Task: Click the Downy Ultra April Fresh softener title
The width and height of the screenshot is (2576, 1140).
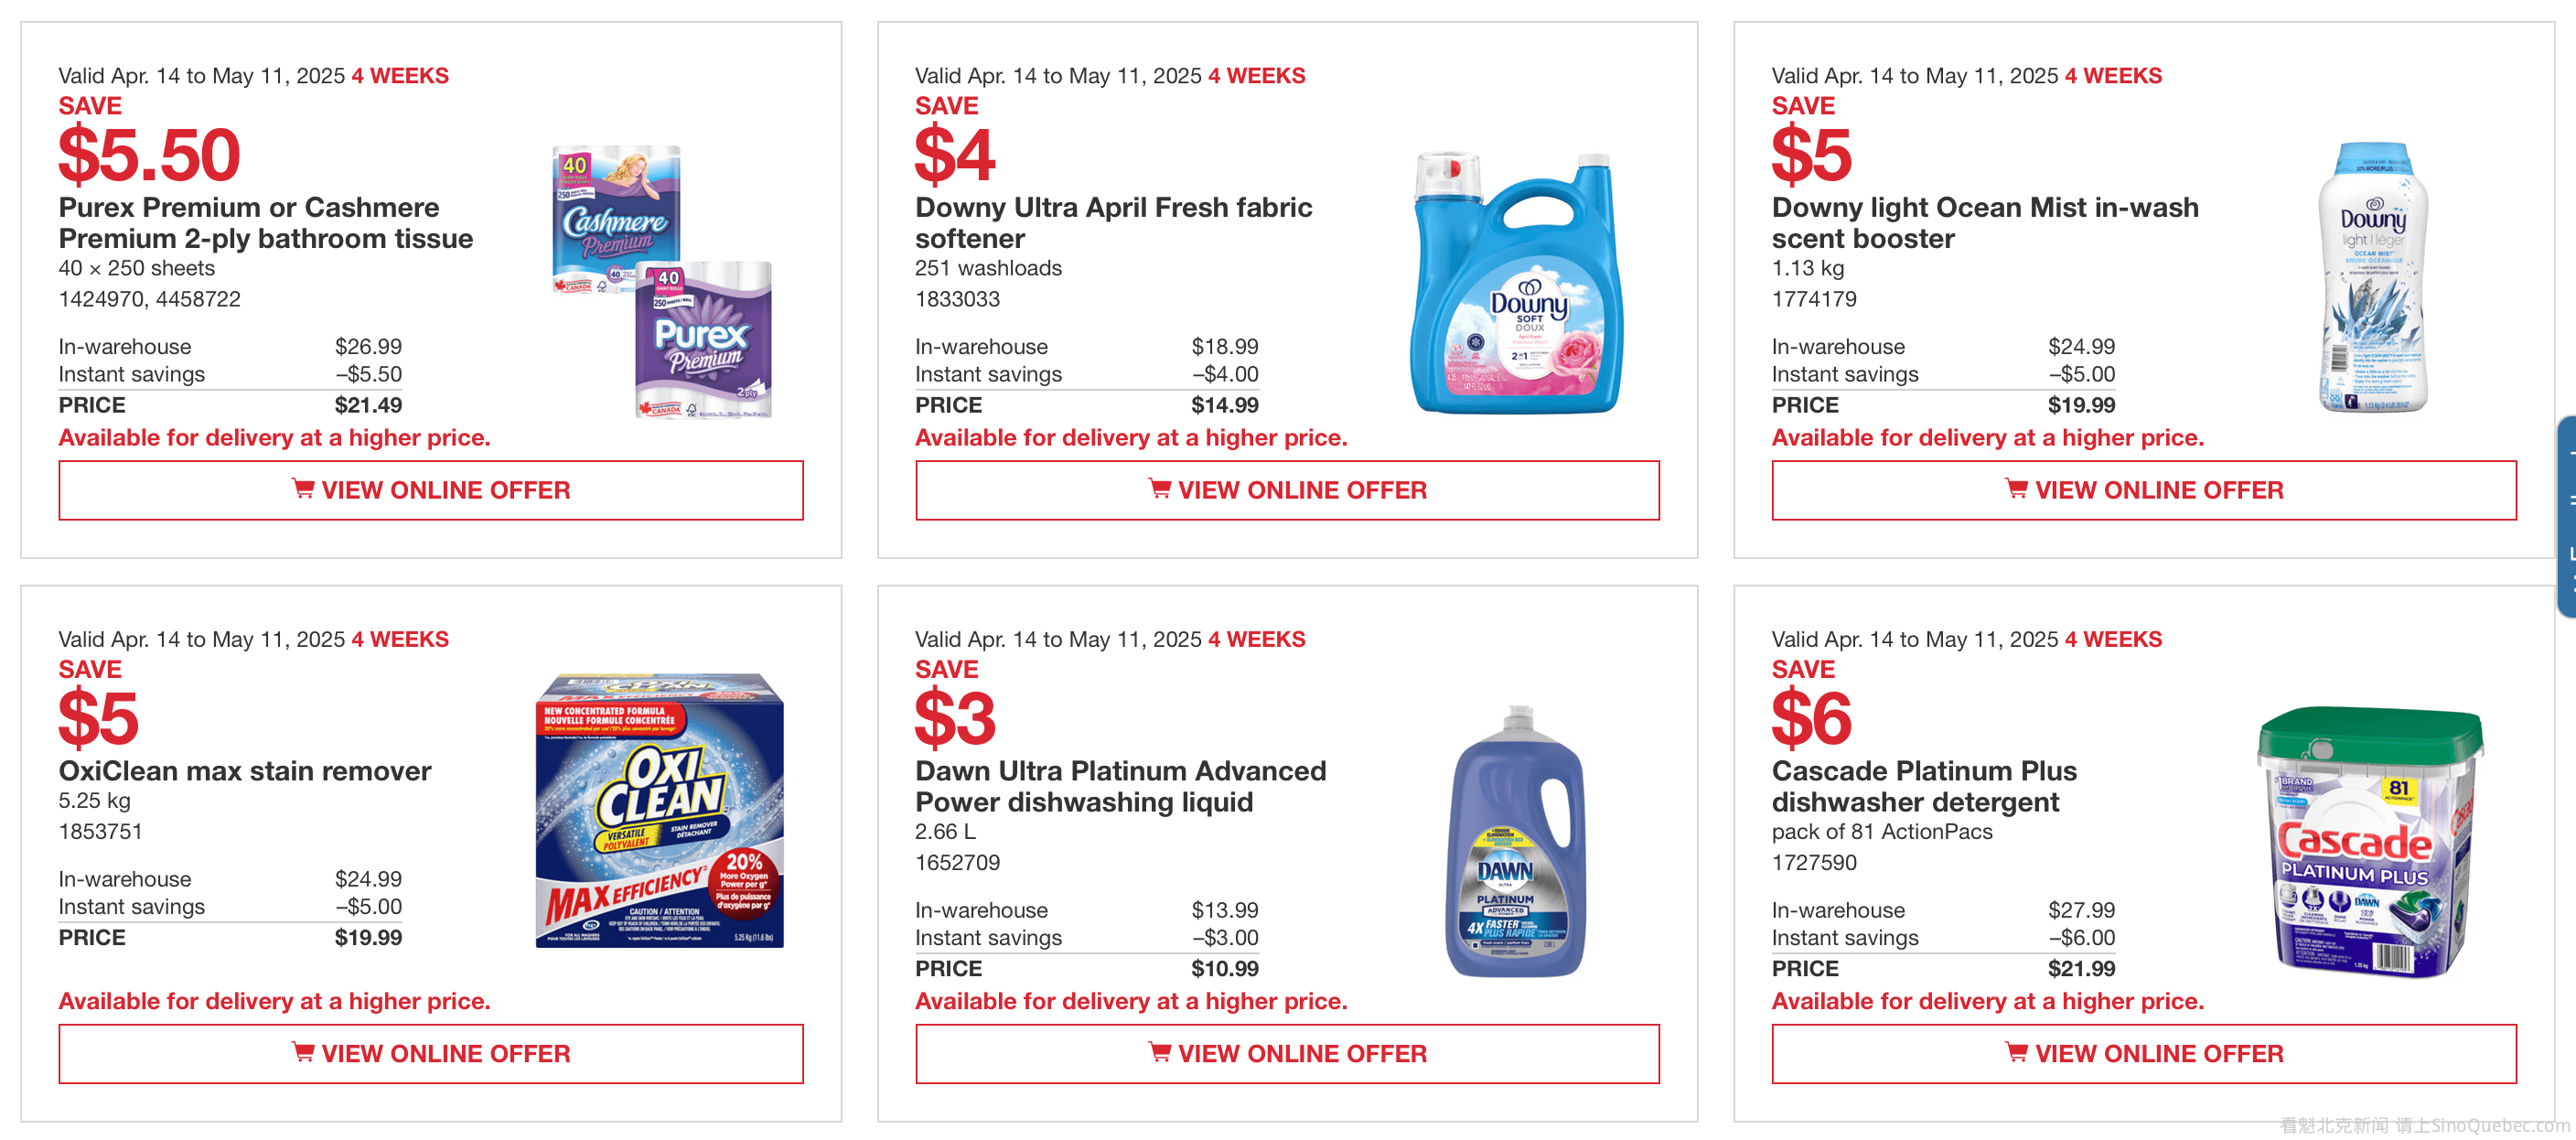Action: [x=1113, y=223]
